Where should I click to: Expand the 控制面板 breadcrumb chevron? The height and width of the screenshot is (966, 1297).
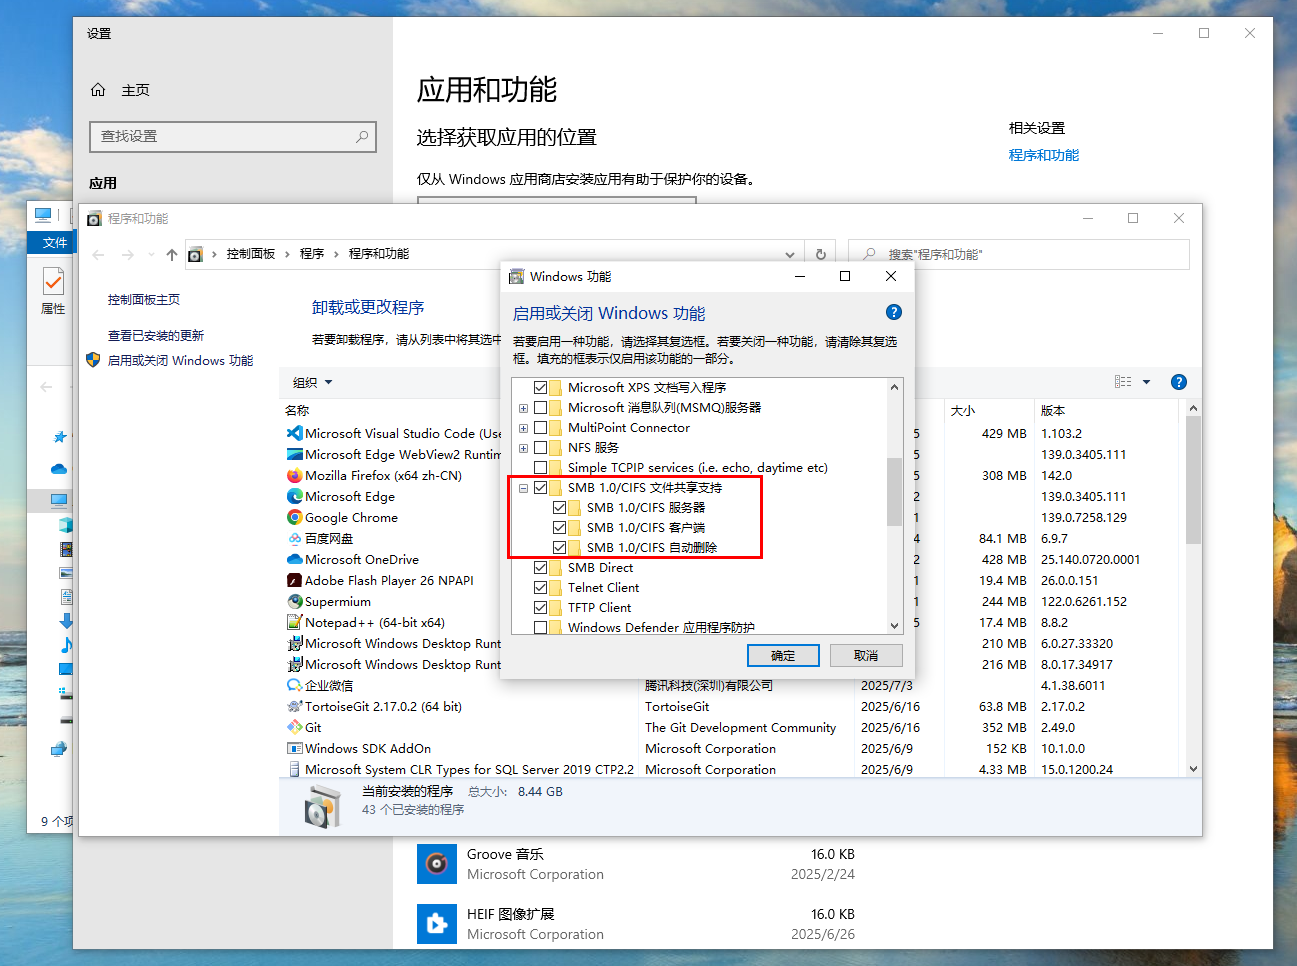tap(287, 254)
